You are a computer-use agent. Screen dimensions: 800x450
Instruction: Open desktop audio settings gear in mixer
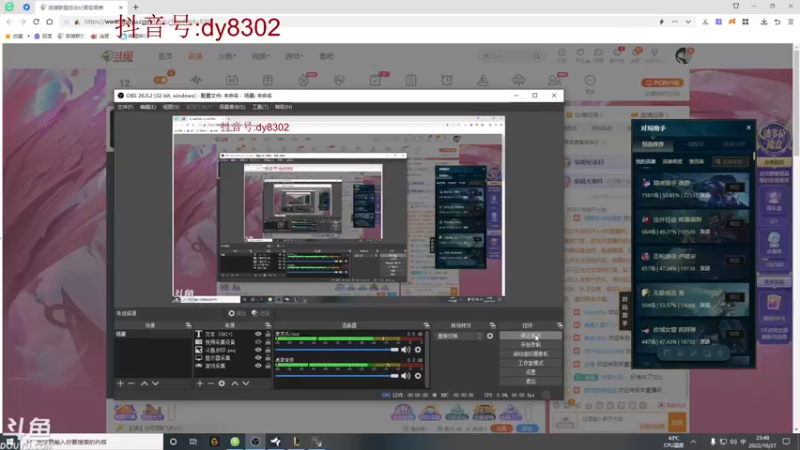point(418,376)
